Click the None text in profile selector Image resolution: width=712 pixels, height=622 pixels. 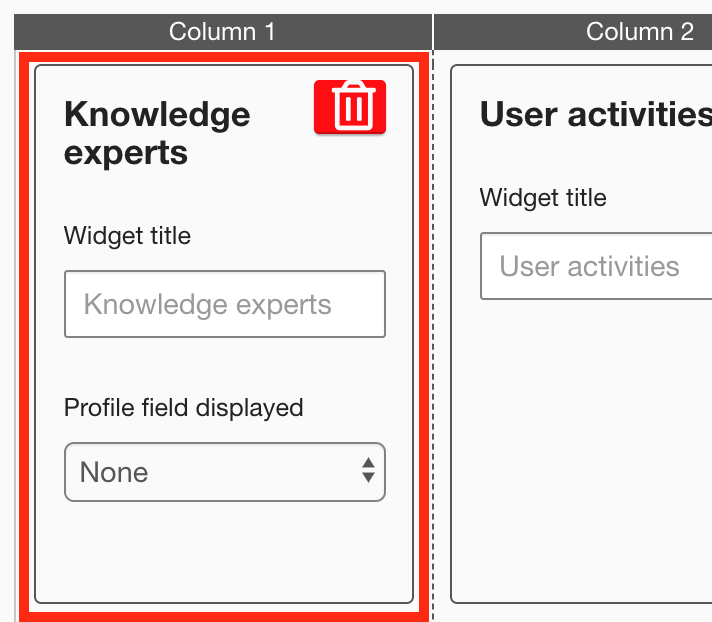(x=114, y=472)
